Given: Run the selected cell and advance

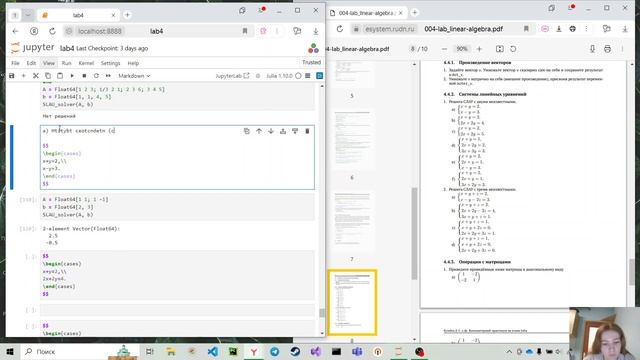Looking at the screenshot, I should (x=72, y=76).
